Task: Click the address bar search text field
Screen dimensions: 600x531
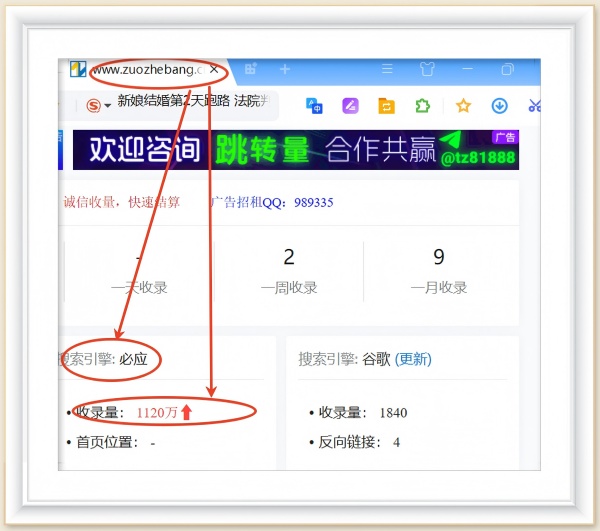Action: [x=190, y=101]
